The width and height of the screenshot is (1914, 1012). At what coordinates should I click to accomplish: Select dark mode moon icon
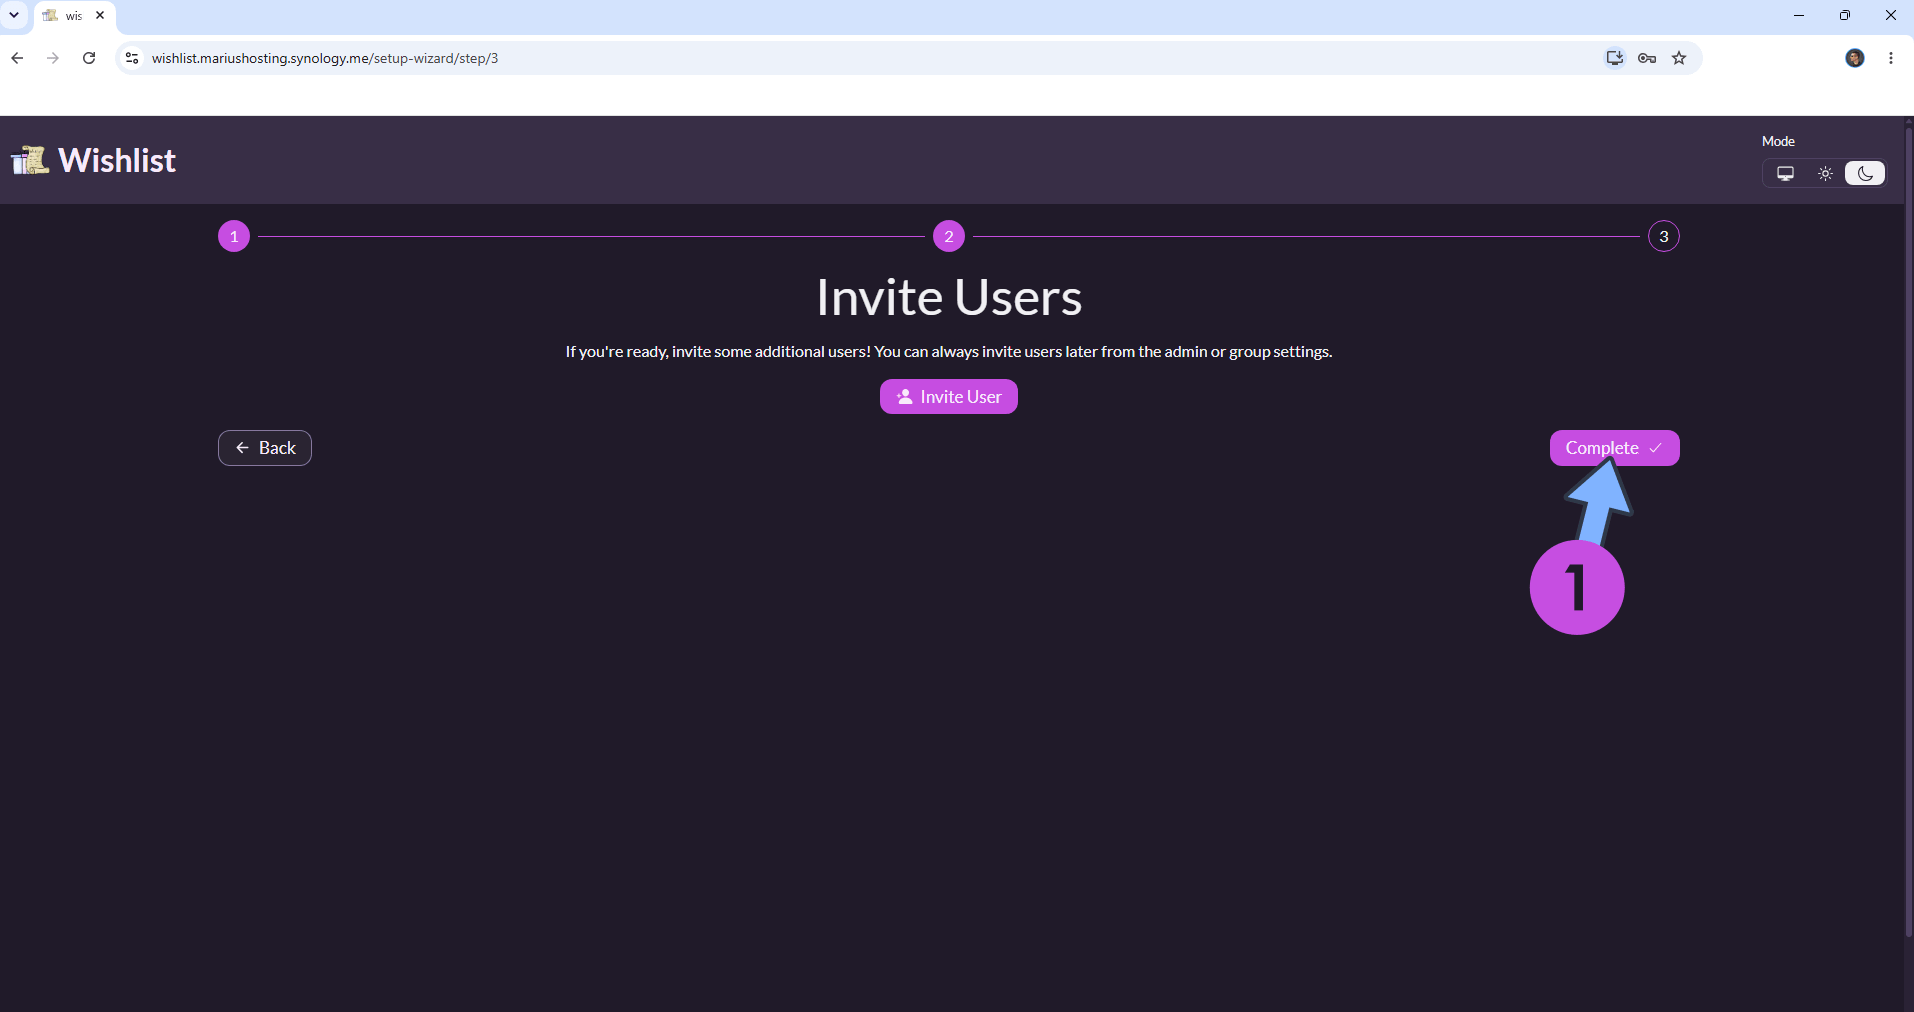coord(1865,173)
